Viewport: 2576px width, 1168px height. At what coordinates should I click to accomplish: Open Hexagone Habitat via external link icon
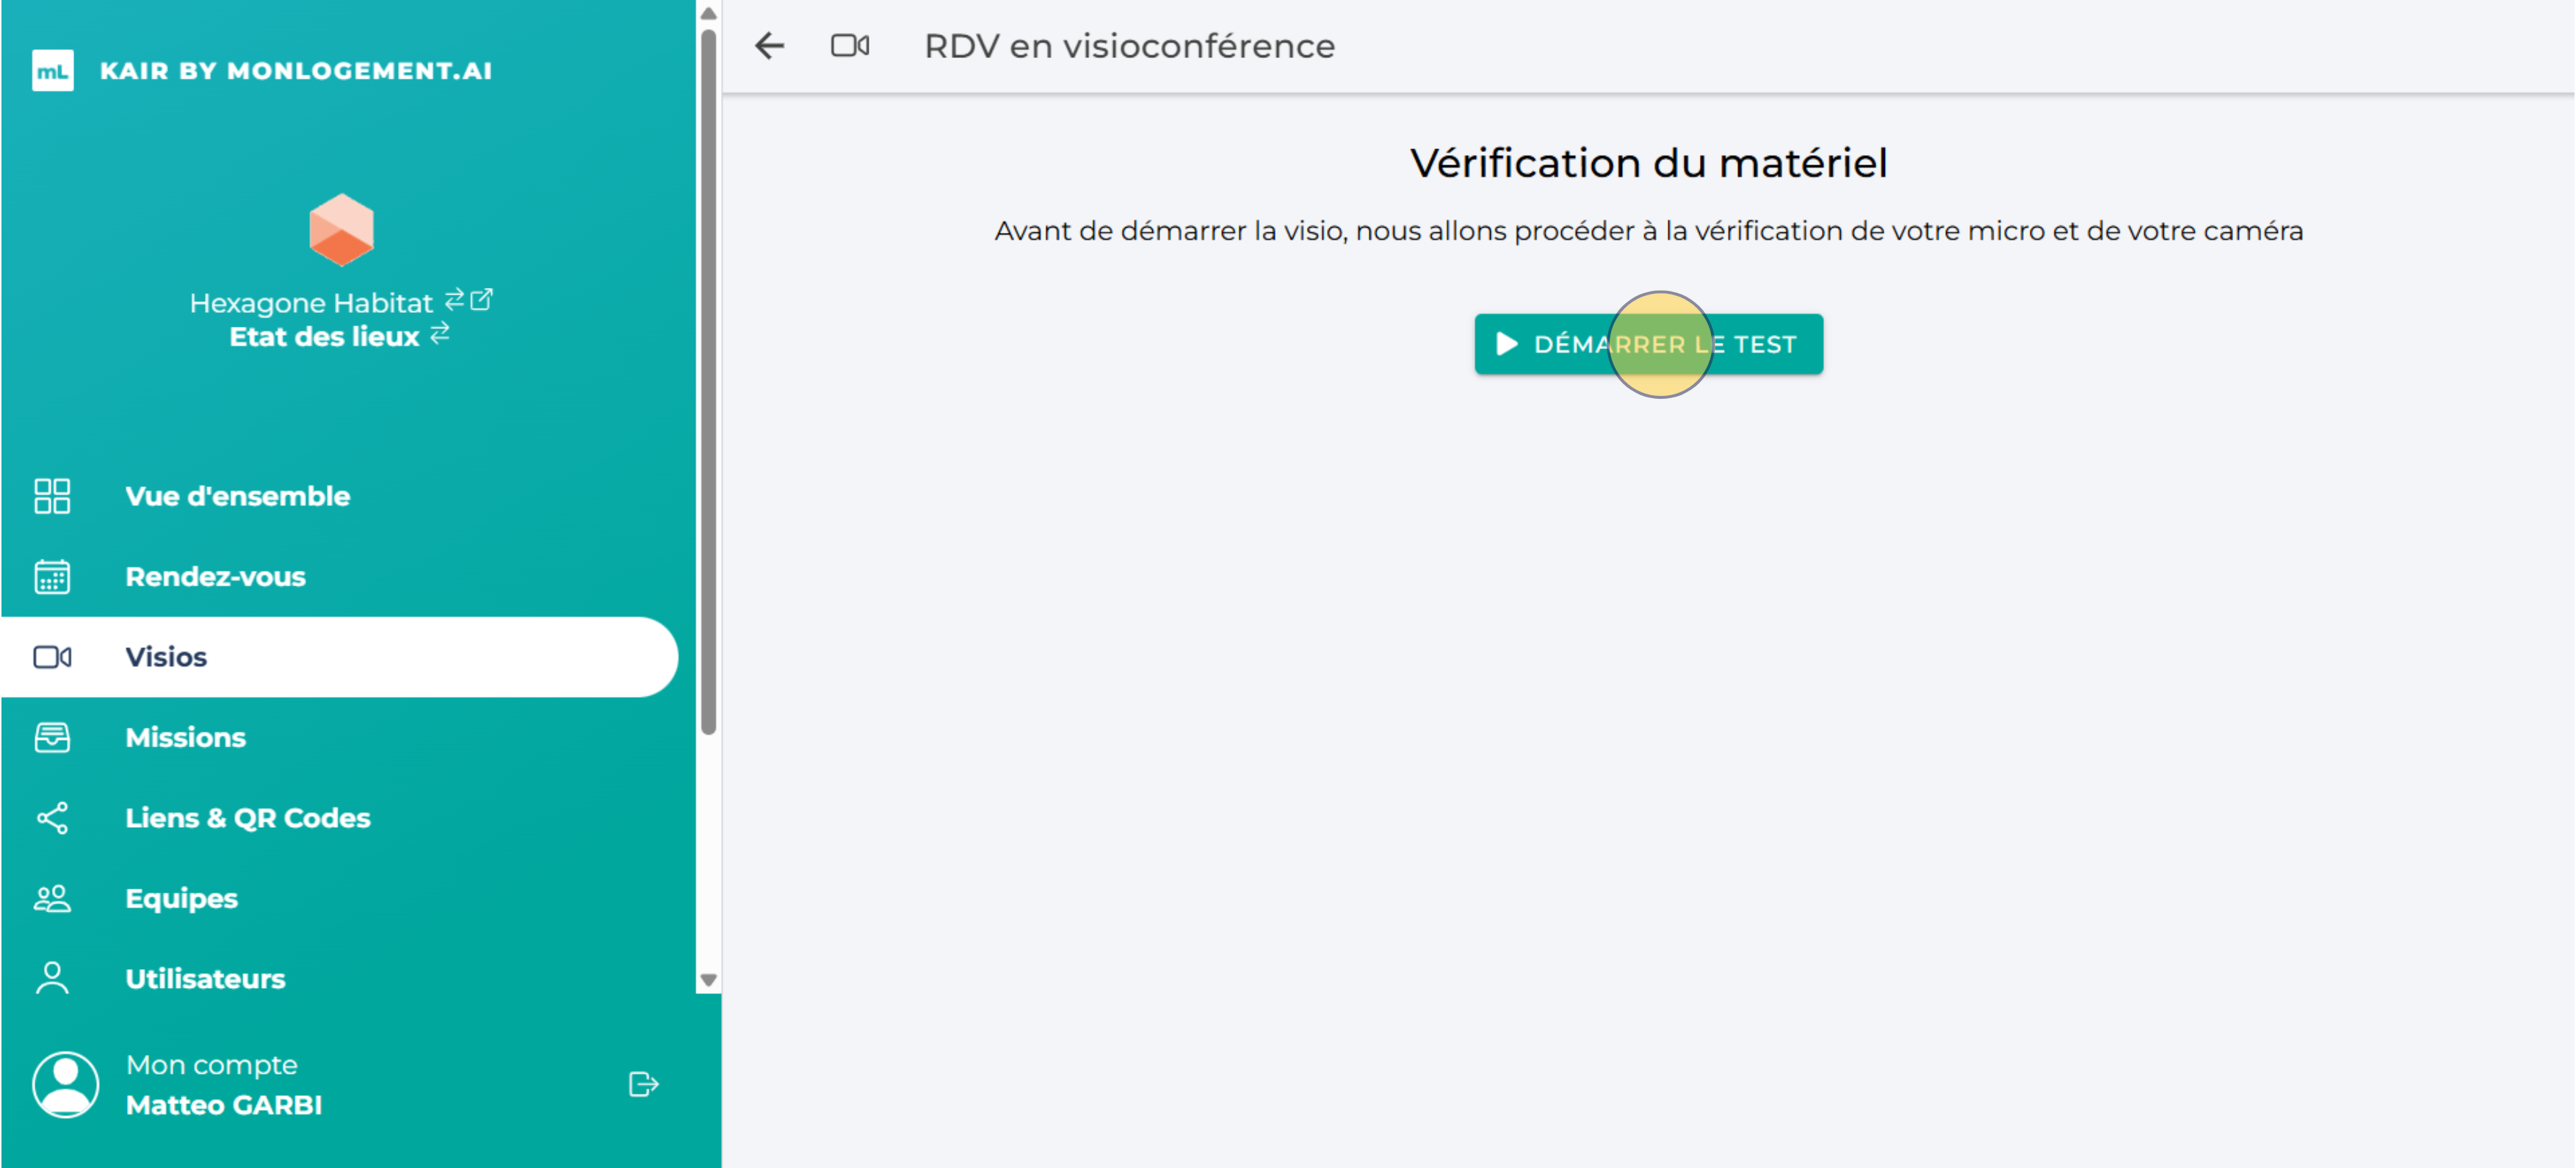click(483, 299)
